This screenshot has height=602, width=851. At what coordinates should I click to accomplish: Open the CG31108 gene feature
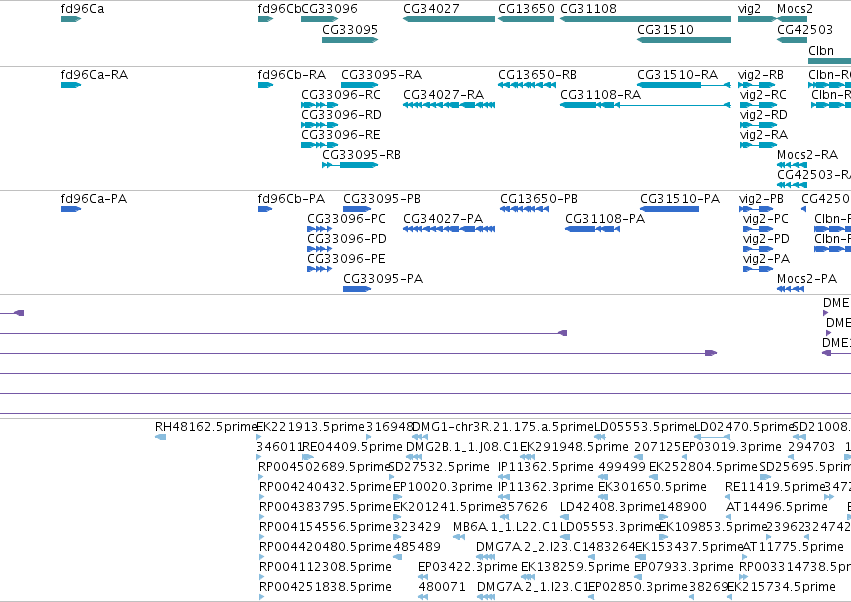(x=645, y=19)
